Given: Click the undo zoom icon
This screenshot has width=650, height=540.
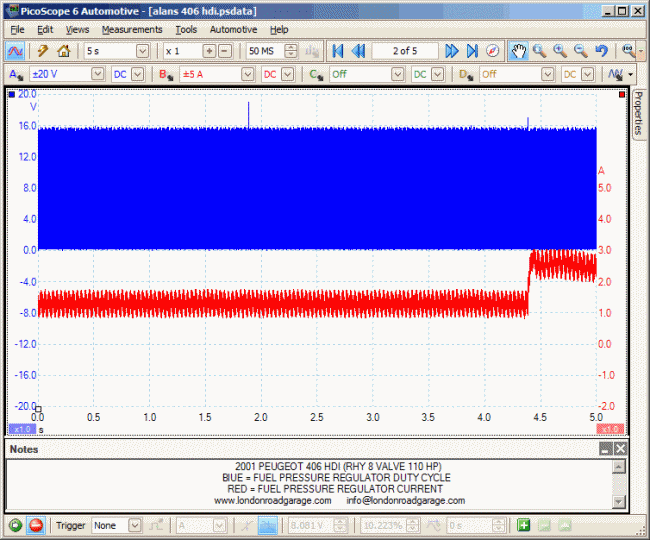Looking at the screenshot, I should 601,51.
